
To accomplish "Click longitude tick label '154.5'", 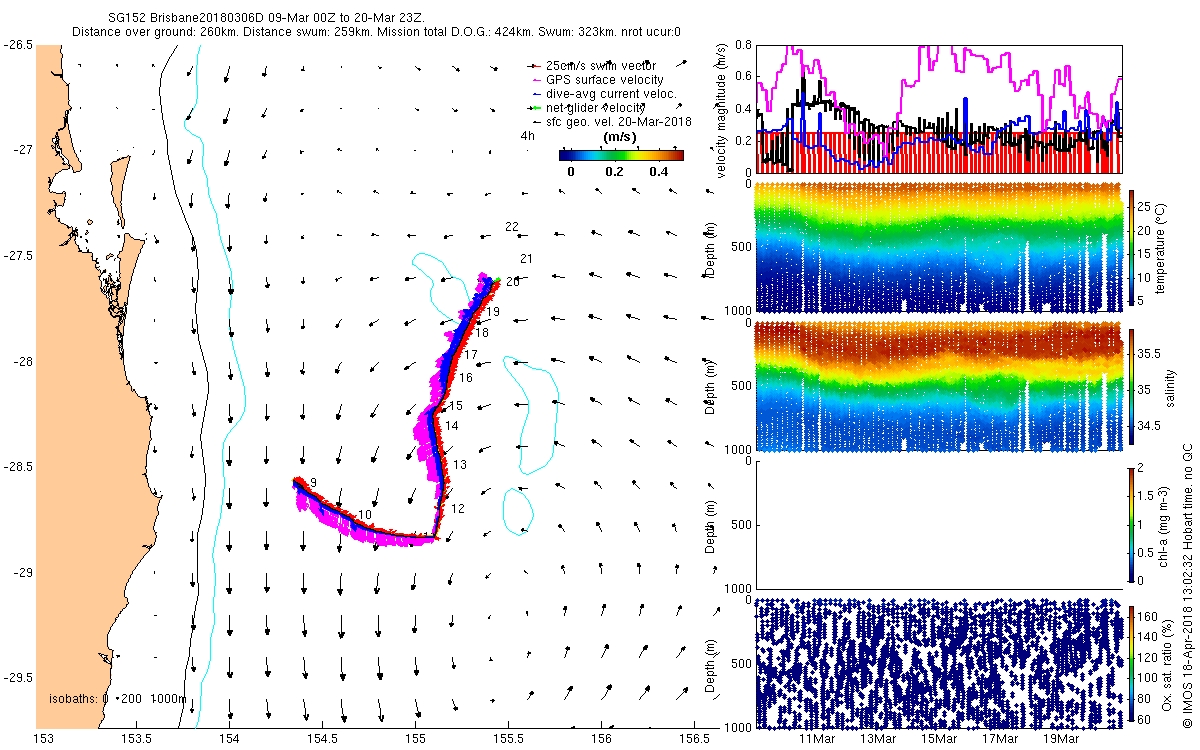I will [x=323, y=739].
